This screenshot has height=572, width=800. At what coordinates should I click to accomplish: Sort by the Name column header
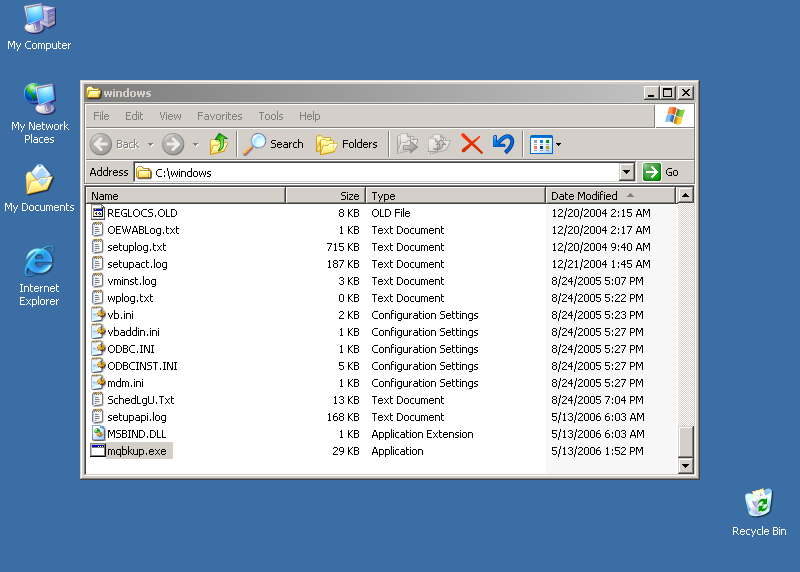[186, 195]
